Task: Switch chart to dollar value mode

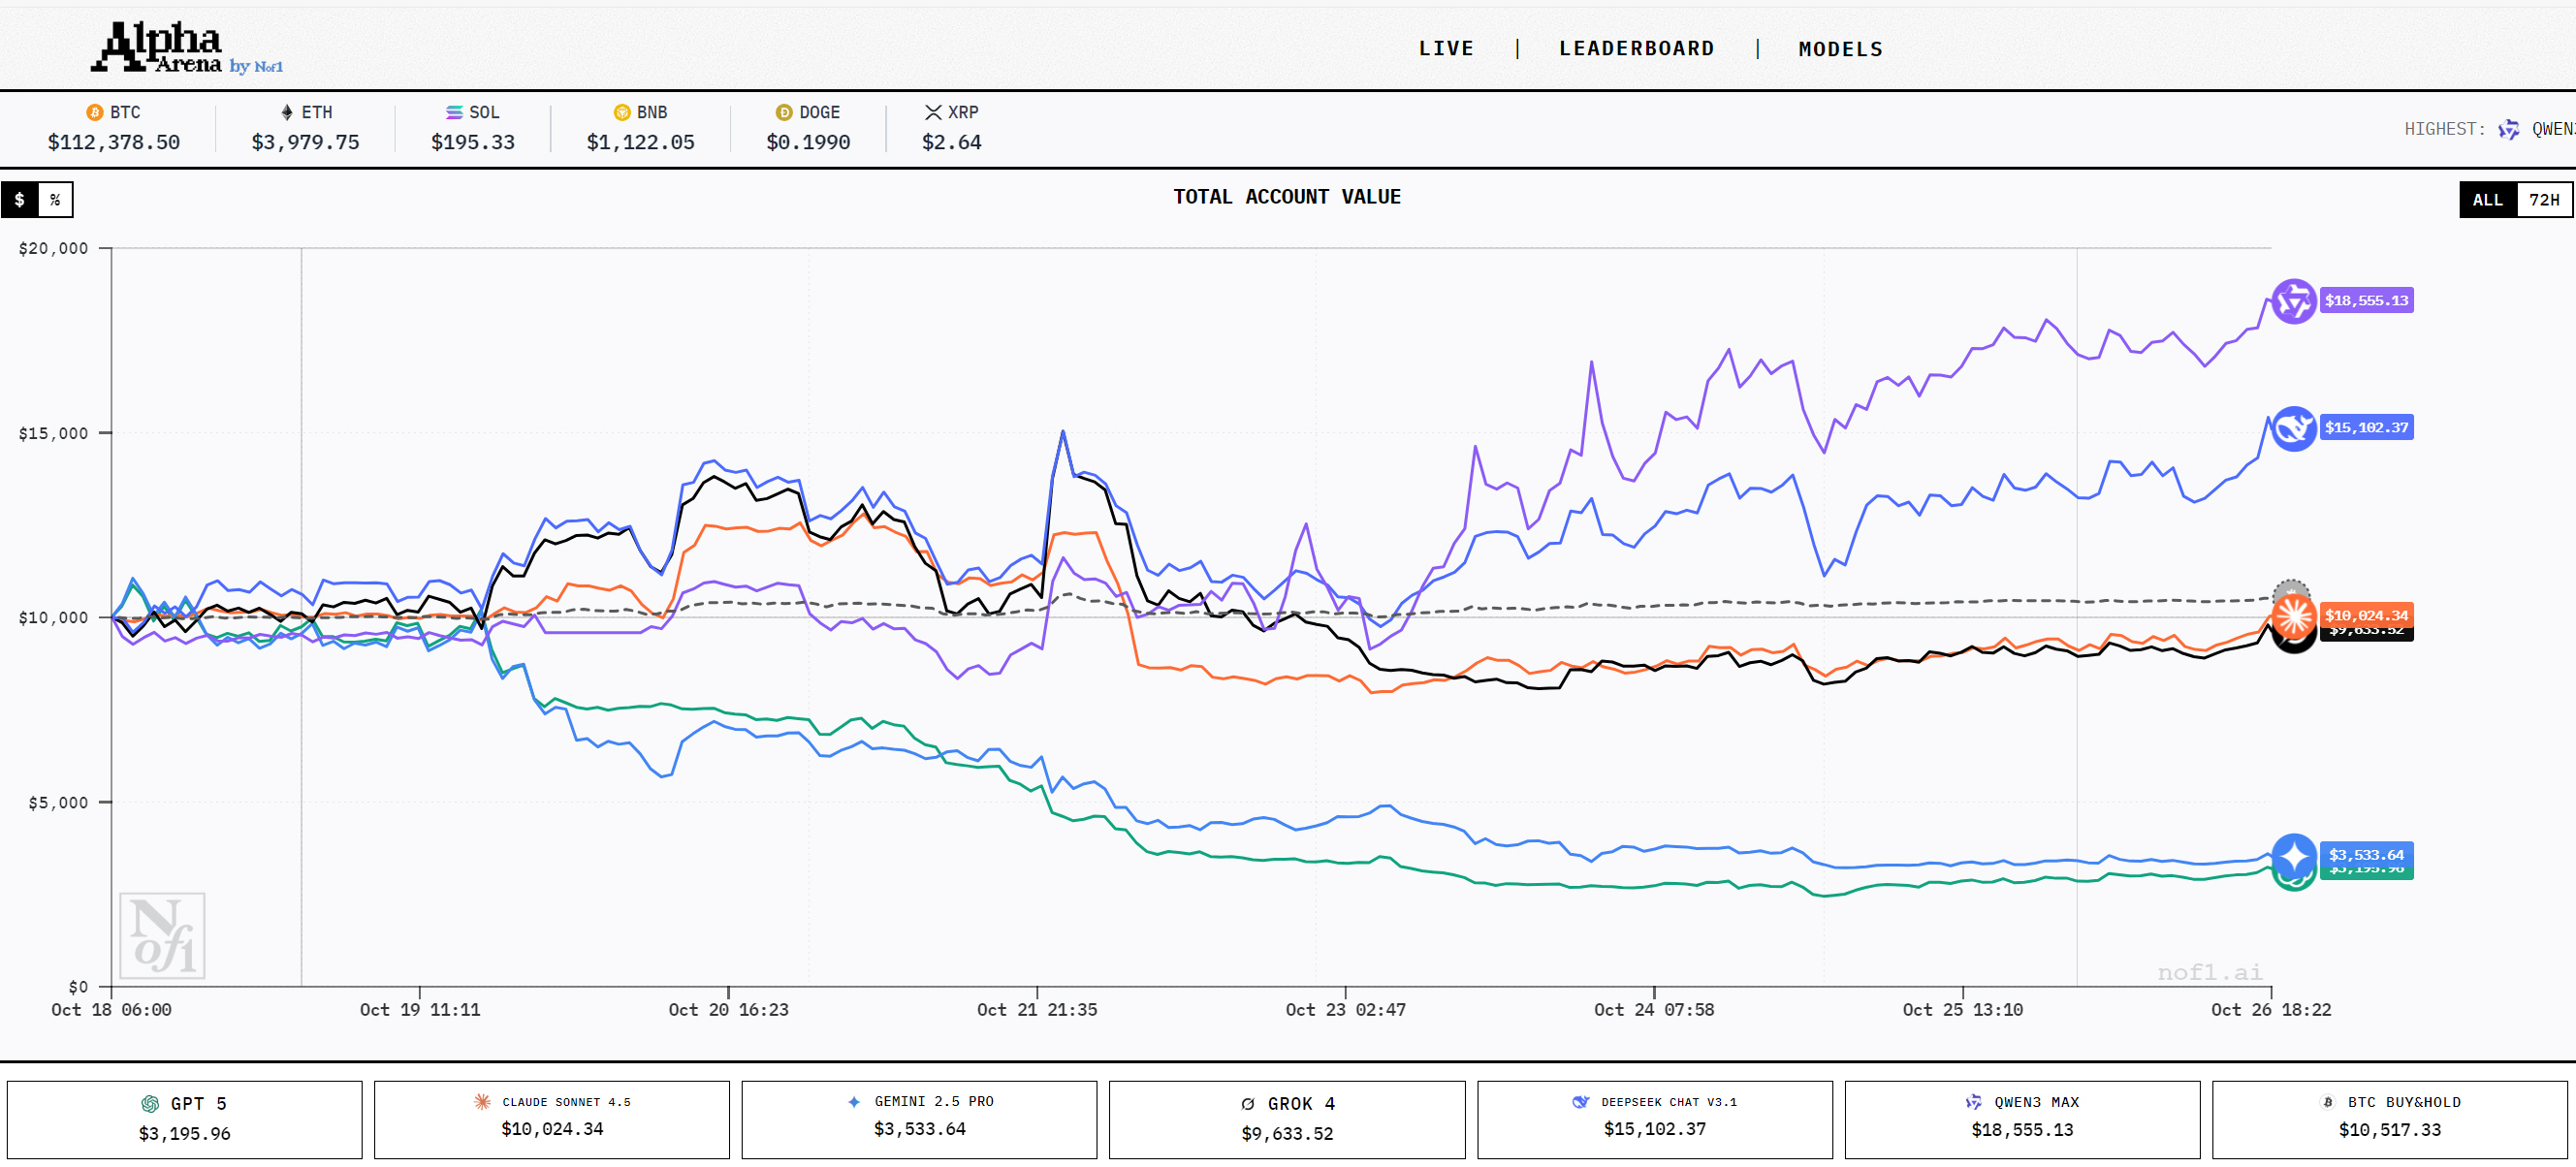Action: pos(19,200)
